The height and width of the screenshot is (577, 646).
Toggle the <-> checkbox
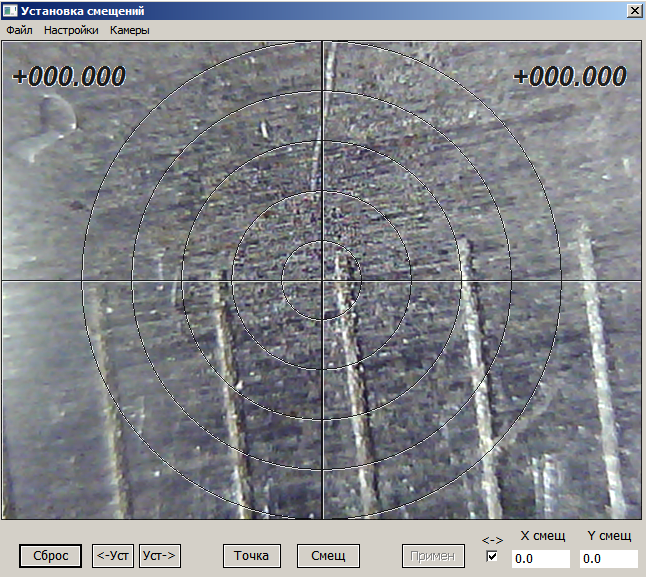pos(492,556)
